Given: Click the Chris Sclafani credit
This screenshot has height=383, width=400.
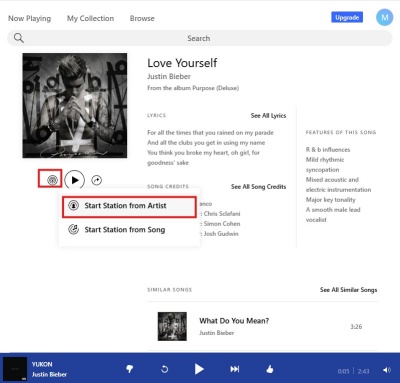Looking at the screenshot, I should click(222, 214).
